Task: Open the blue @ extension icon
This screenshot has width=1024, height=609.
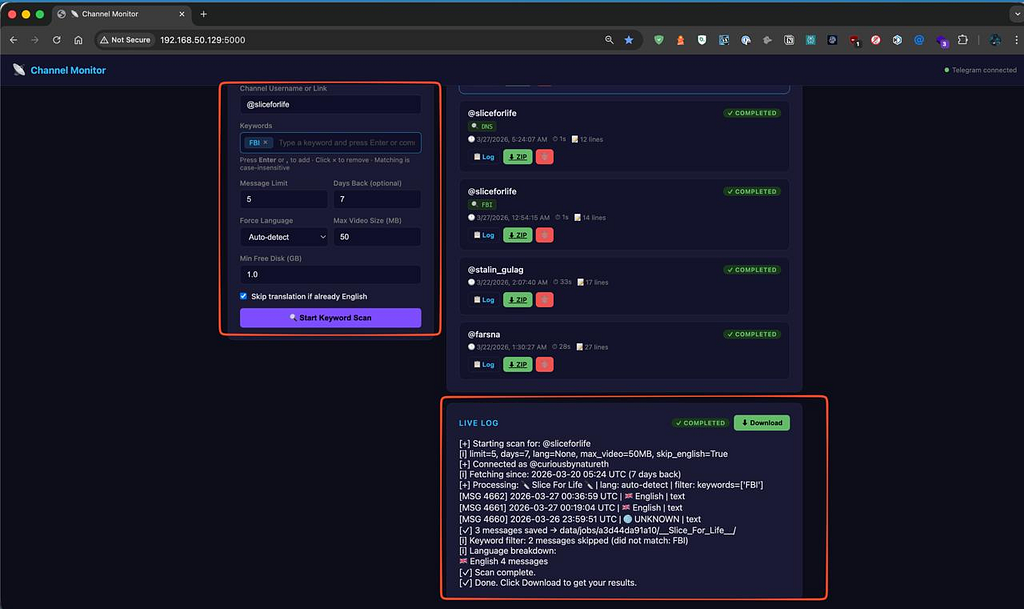Action: click(919, 40)
